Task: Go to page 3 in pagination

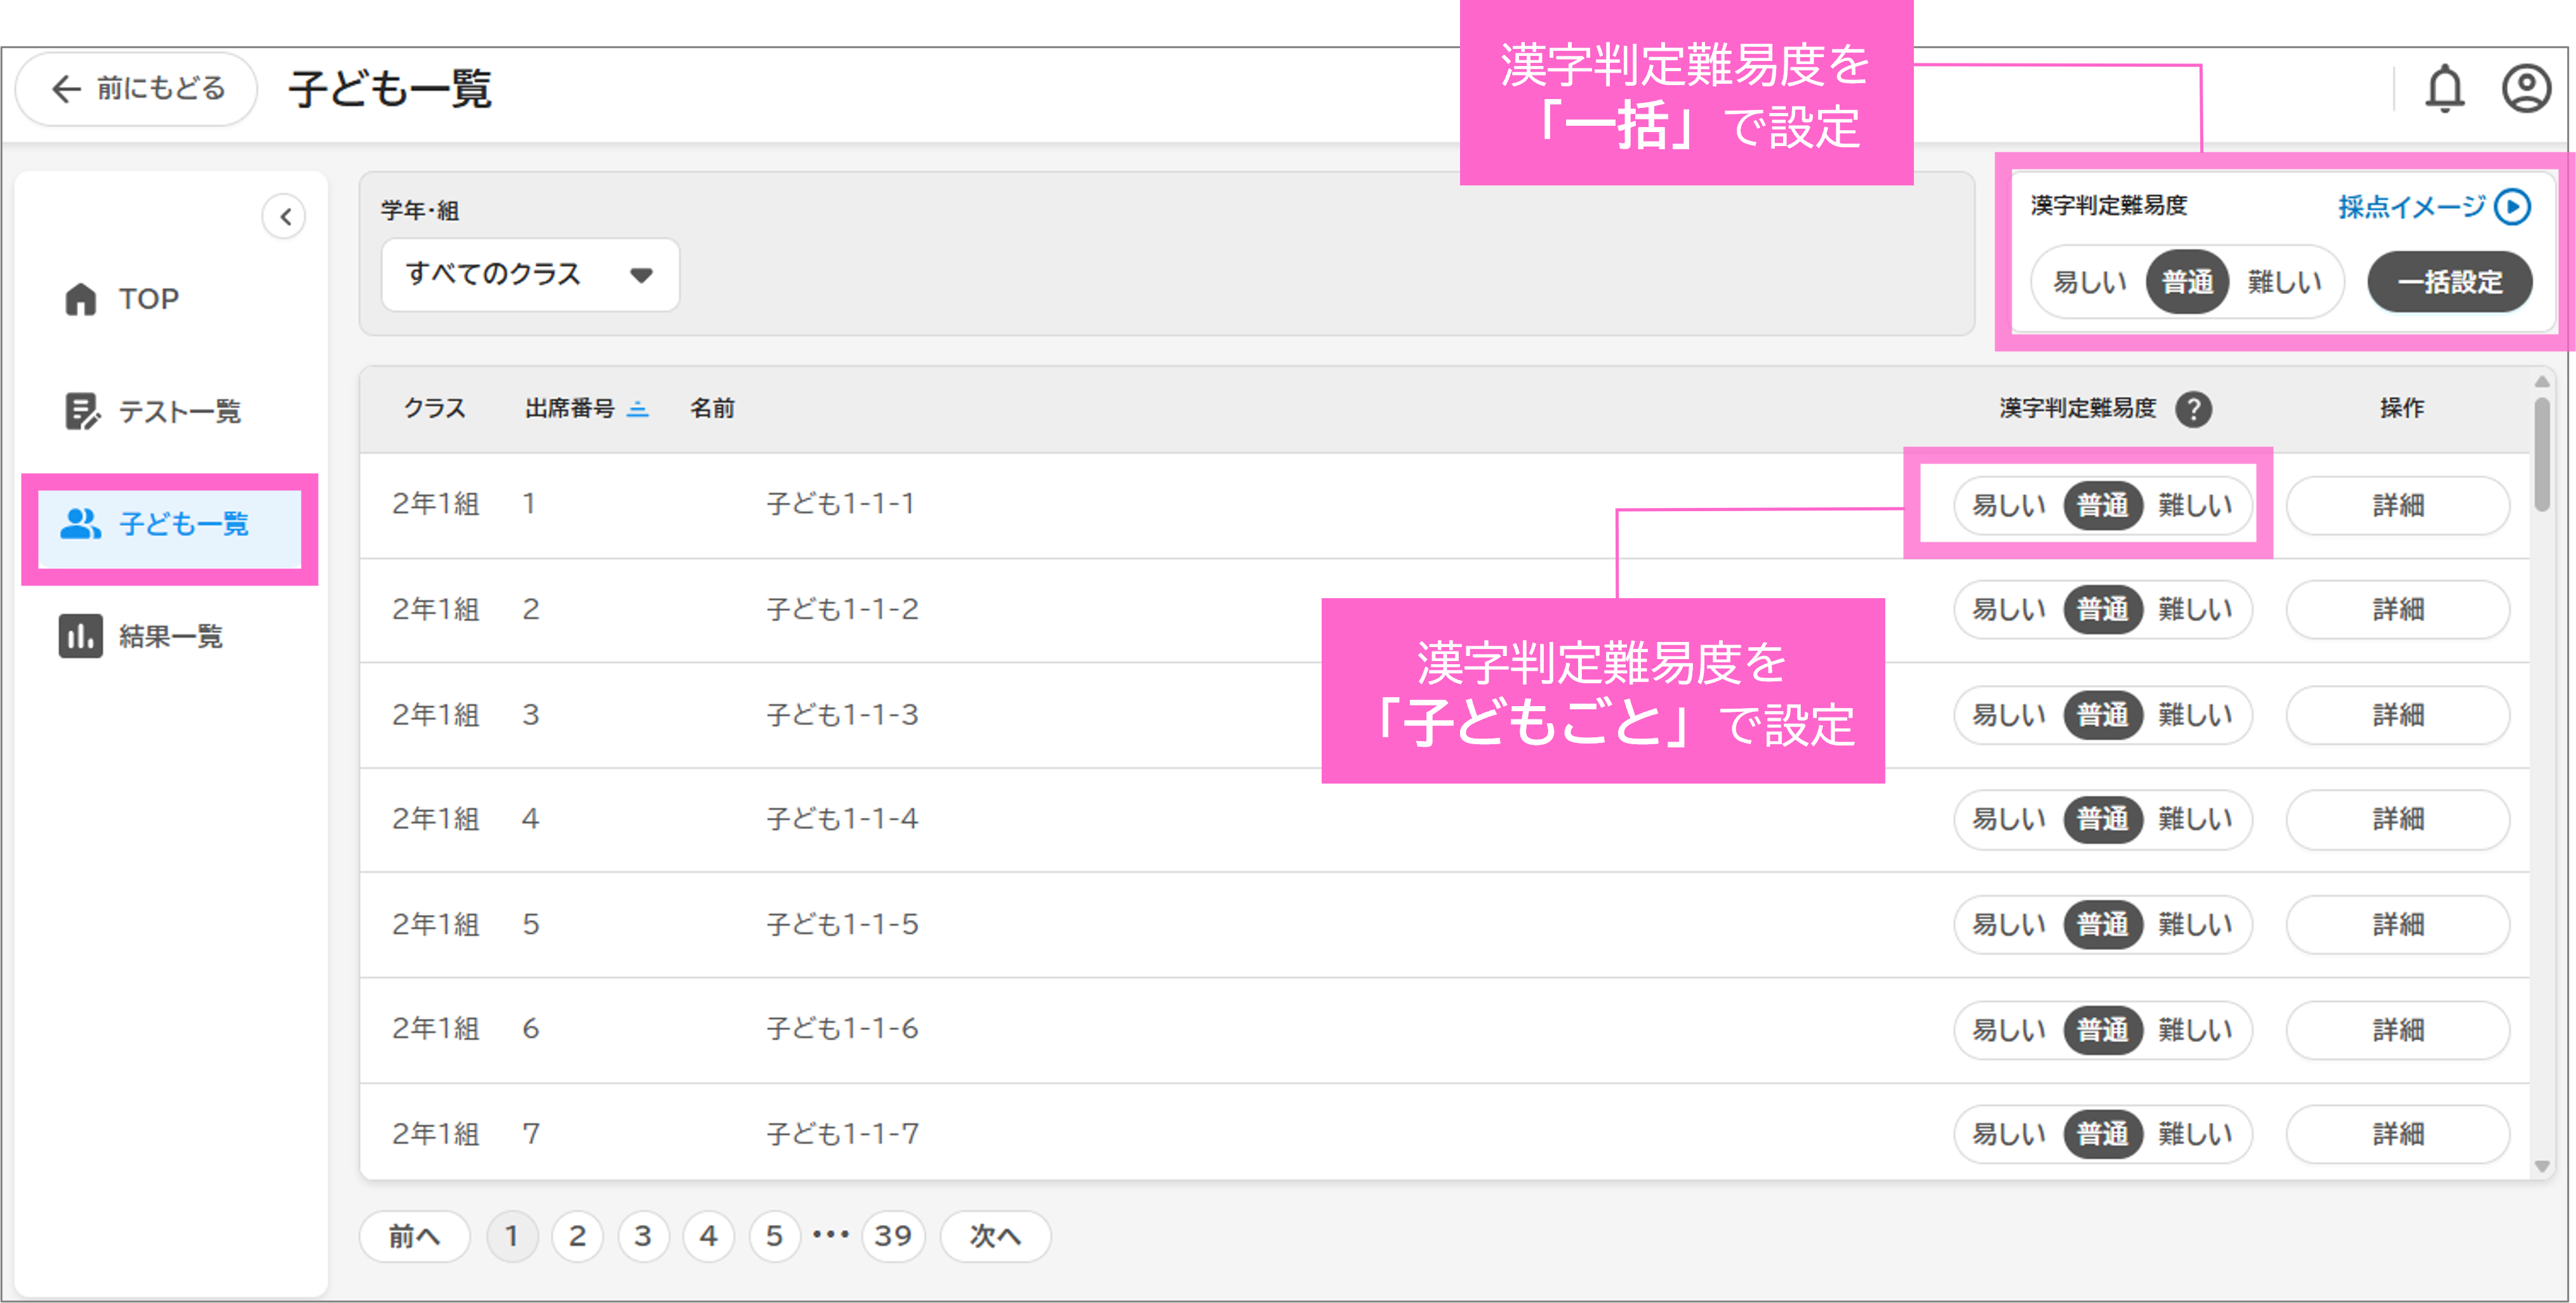Action: pyautogui.click(x=643, y=1236)
